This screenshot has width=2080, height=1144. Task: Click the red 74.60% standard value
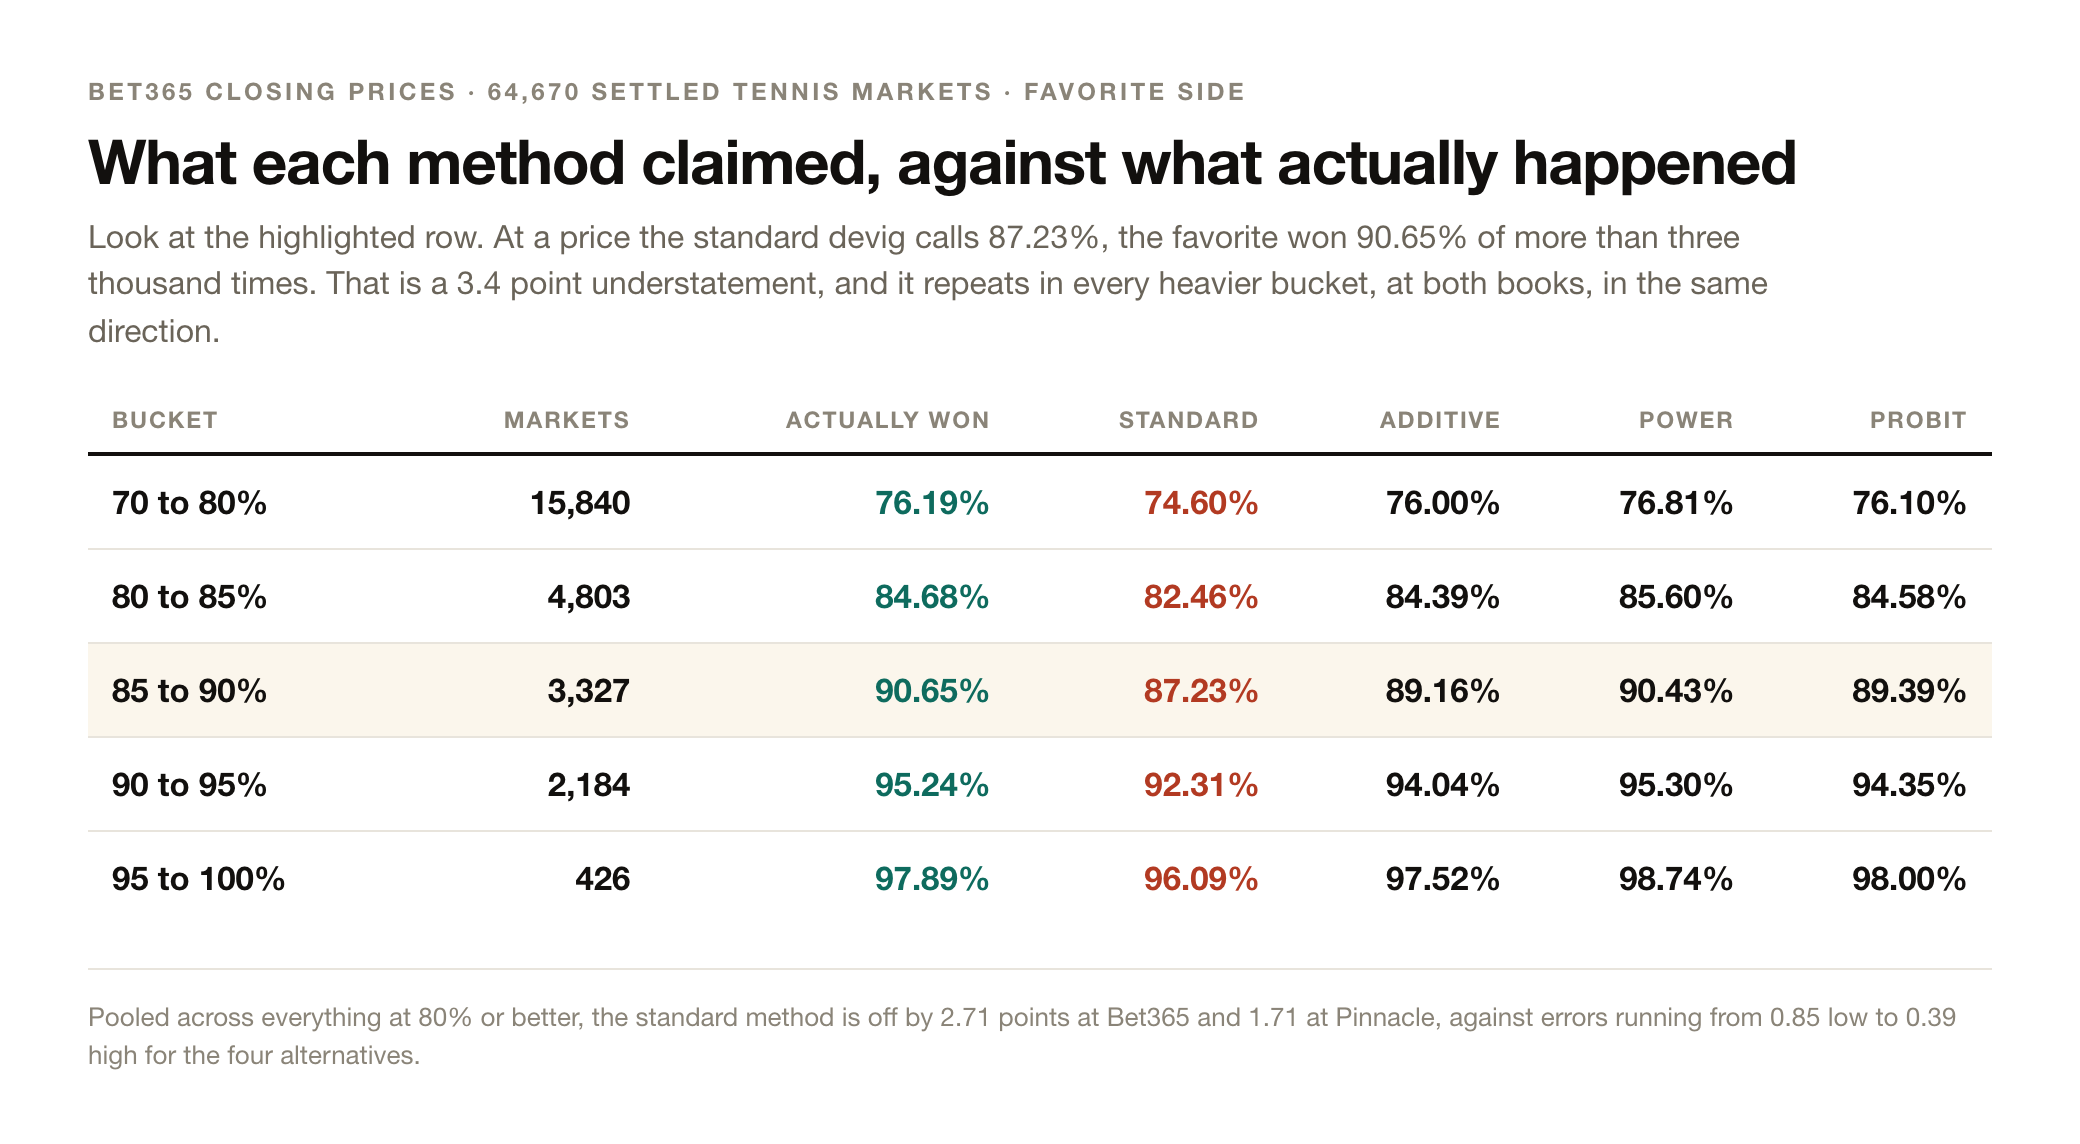(x=1201, y=502)
